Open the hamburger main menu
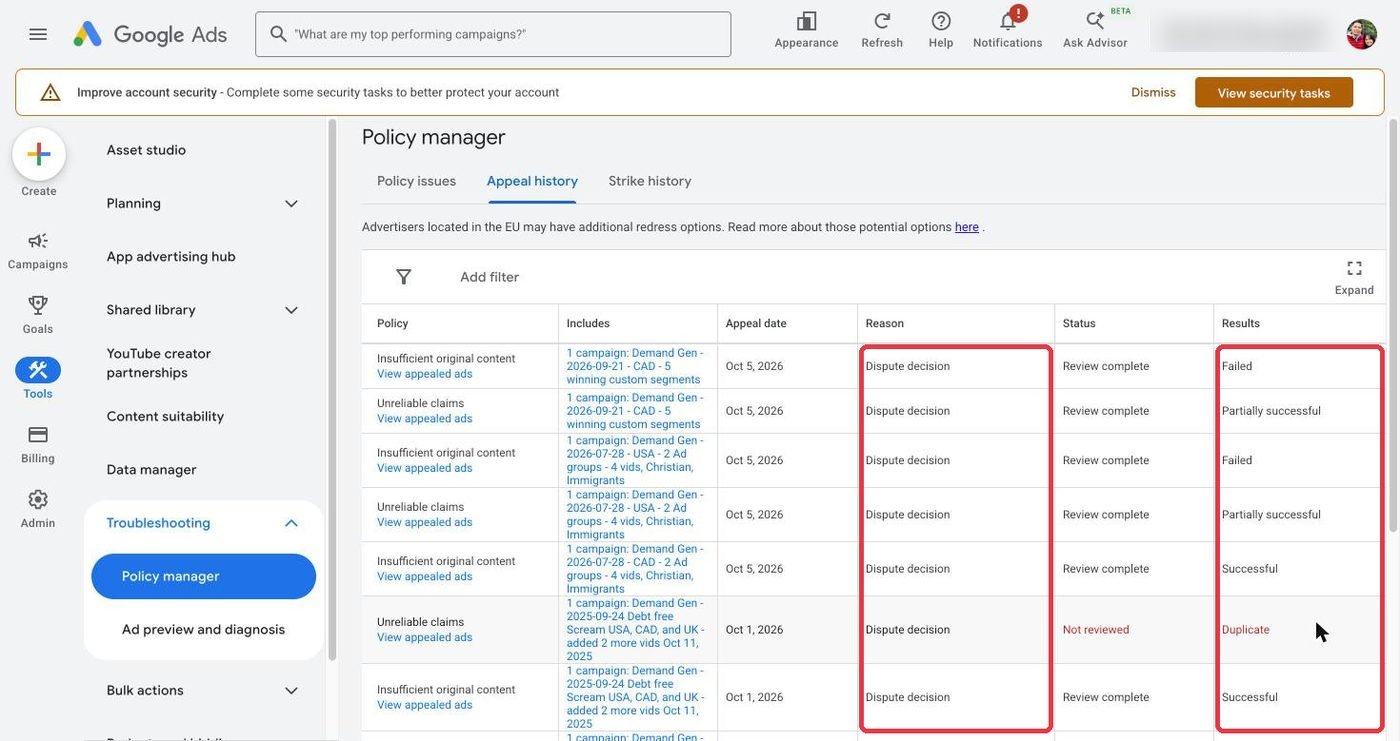Viewport: 1400px width, 741px height. tap(38, 34)
